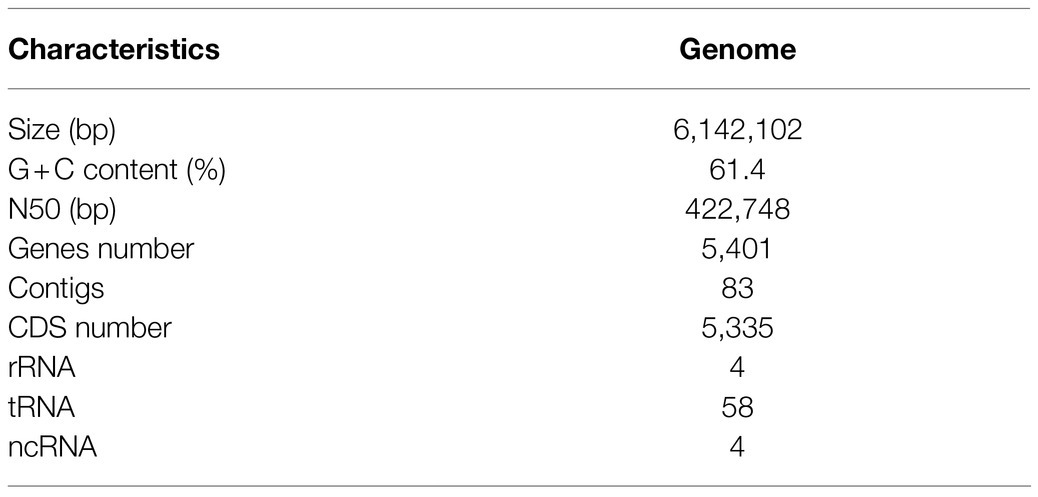1038x497 pixels.
Task: Select the G+C content (%) label
Action: click(117, 171)
